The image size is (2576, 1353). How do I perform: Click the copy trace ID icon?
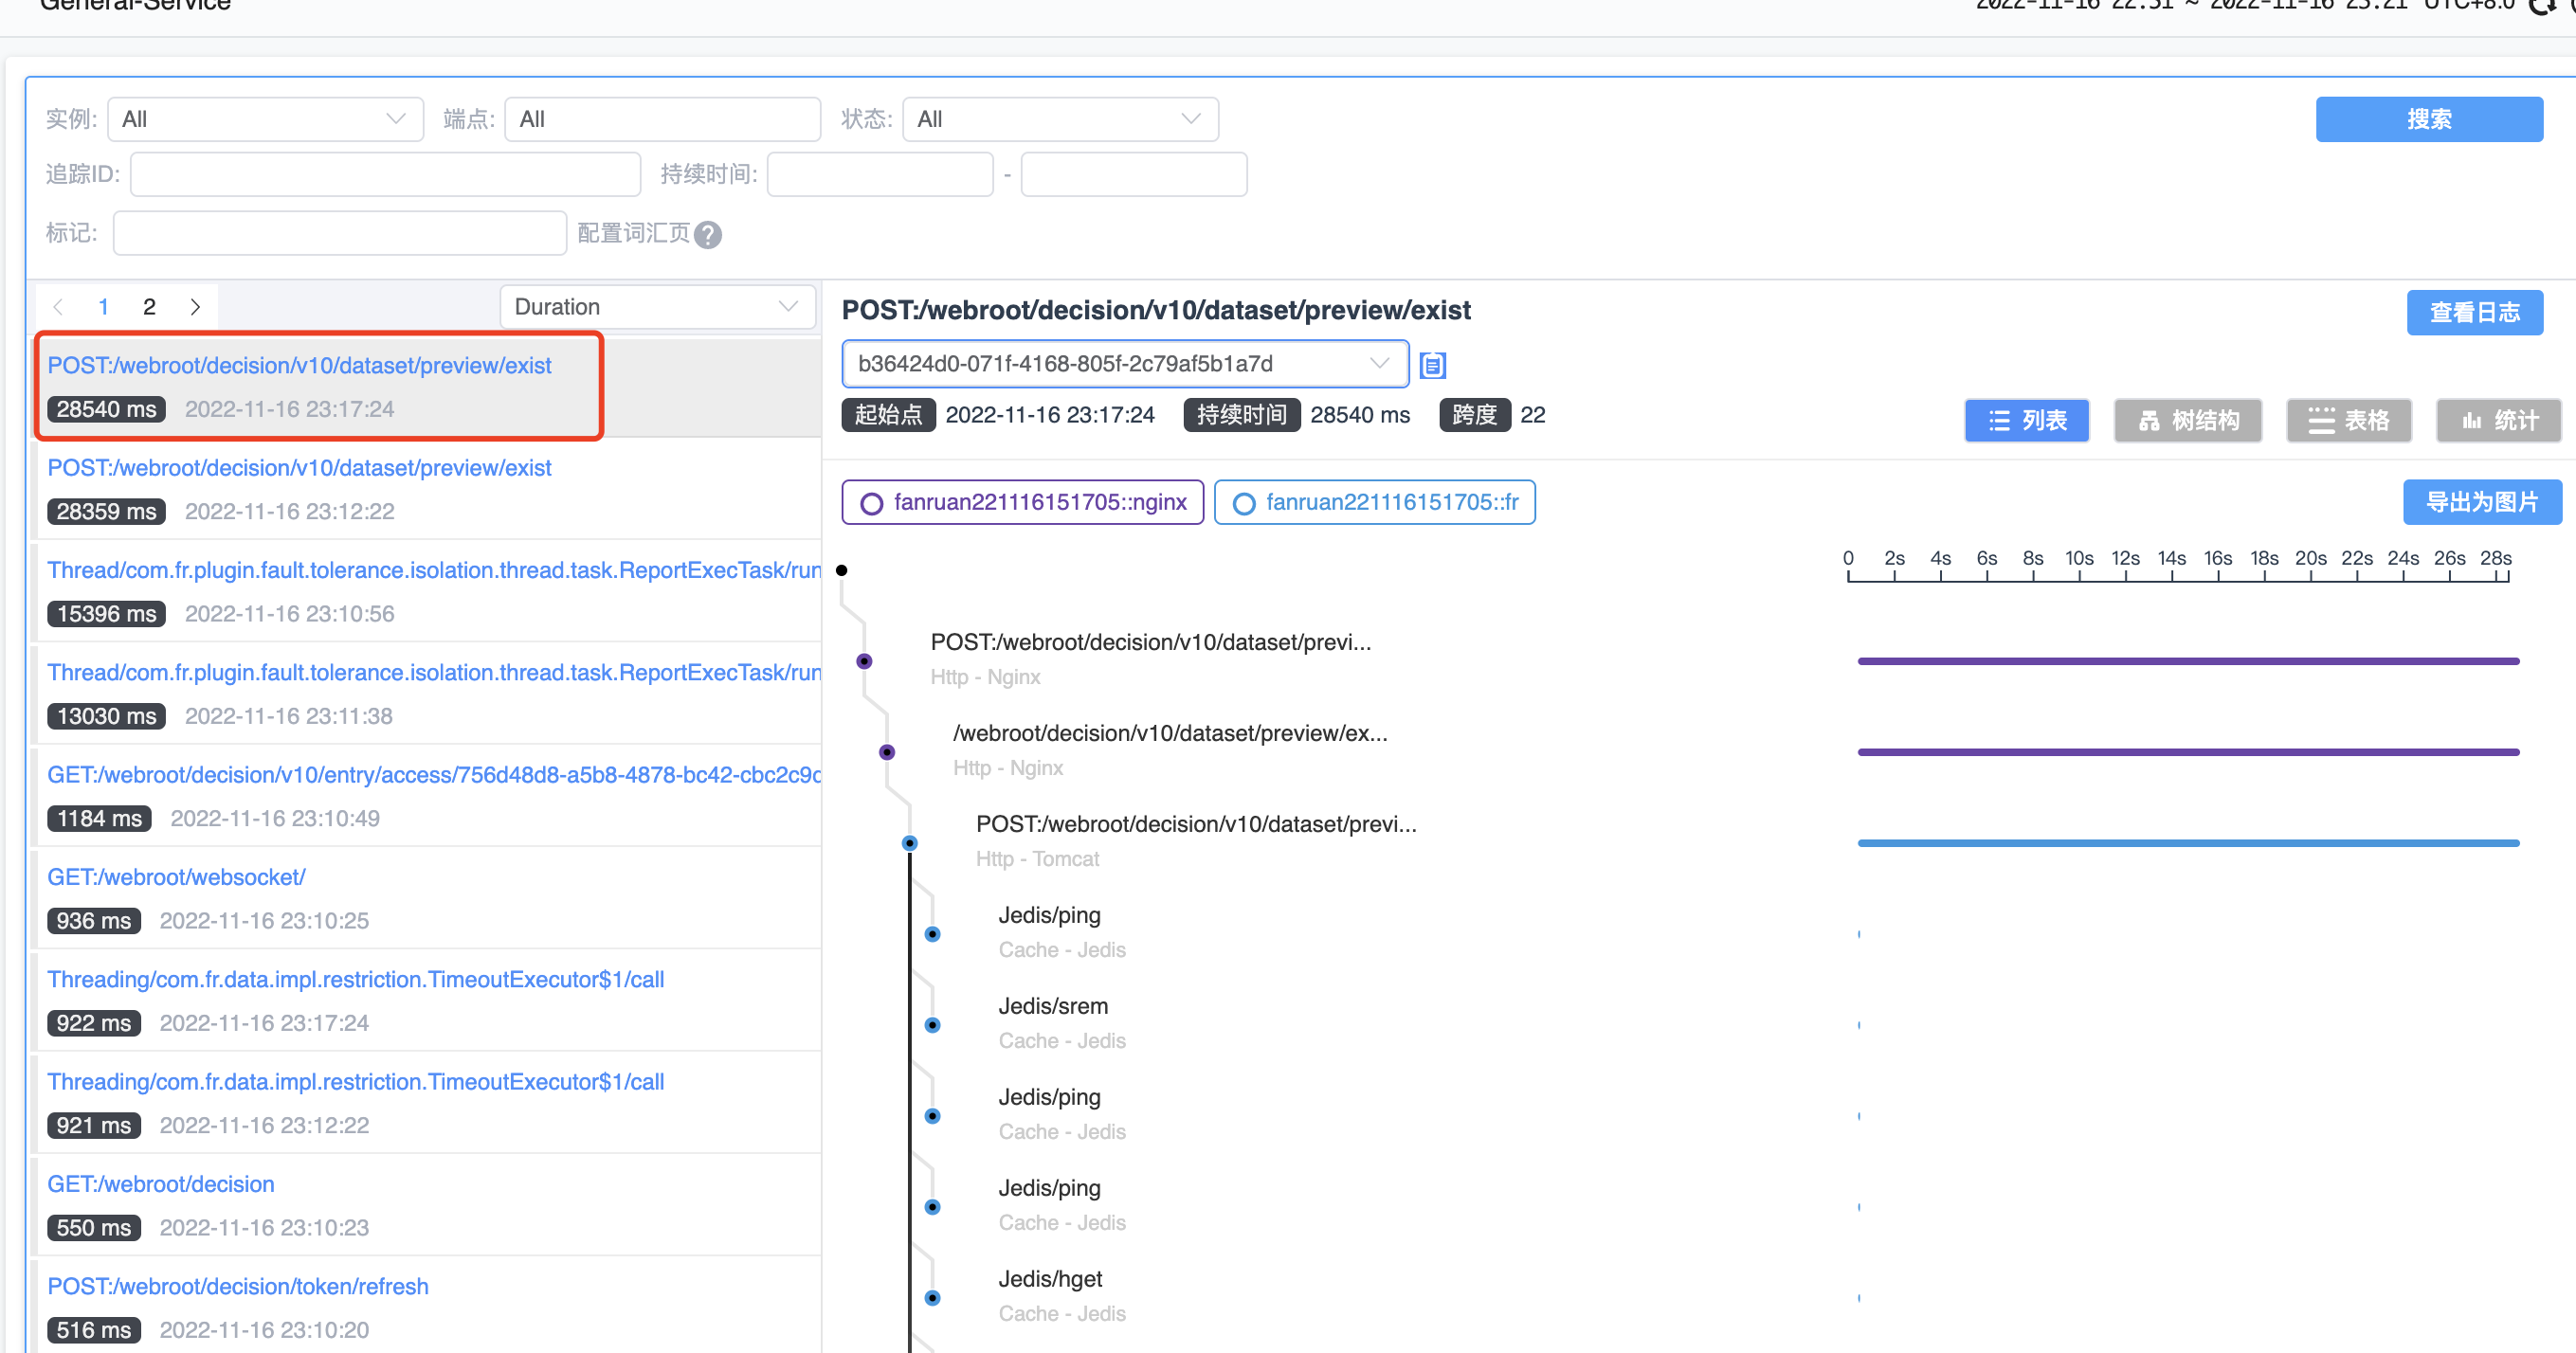point(1432,365)
